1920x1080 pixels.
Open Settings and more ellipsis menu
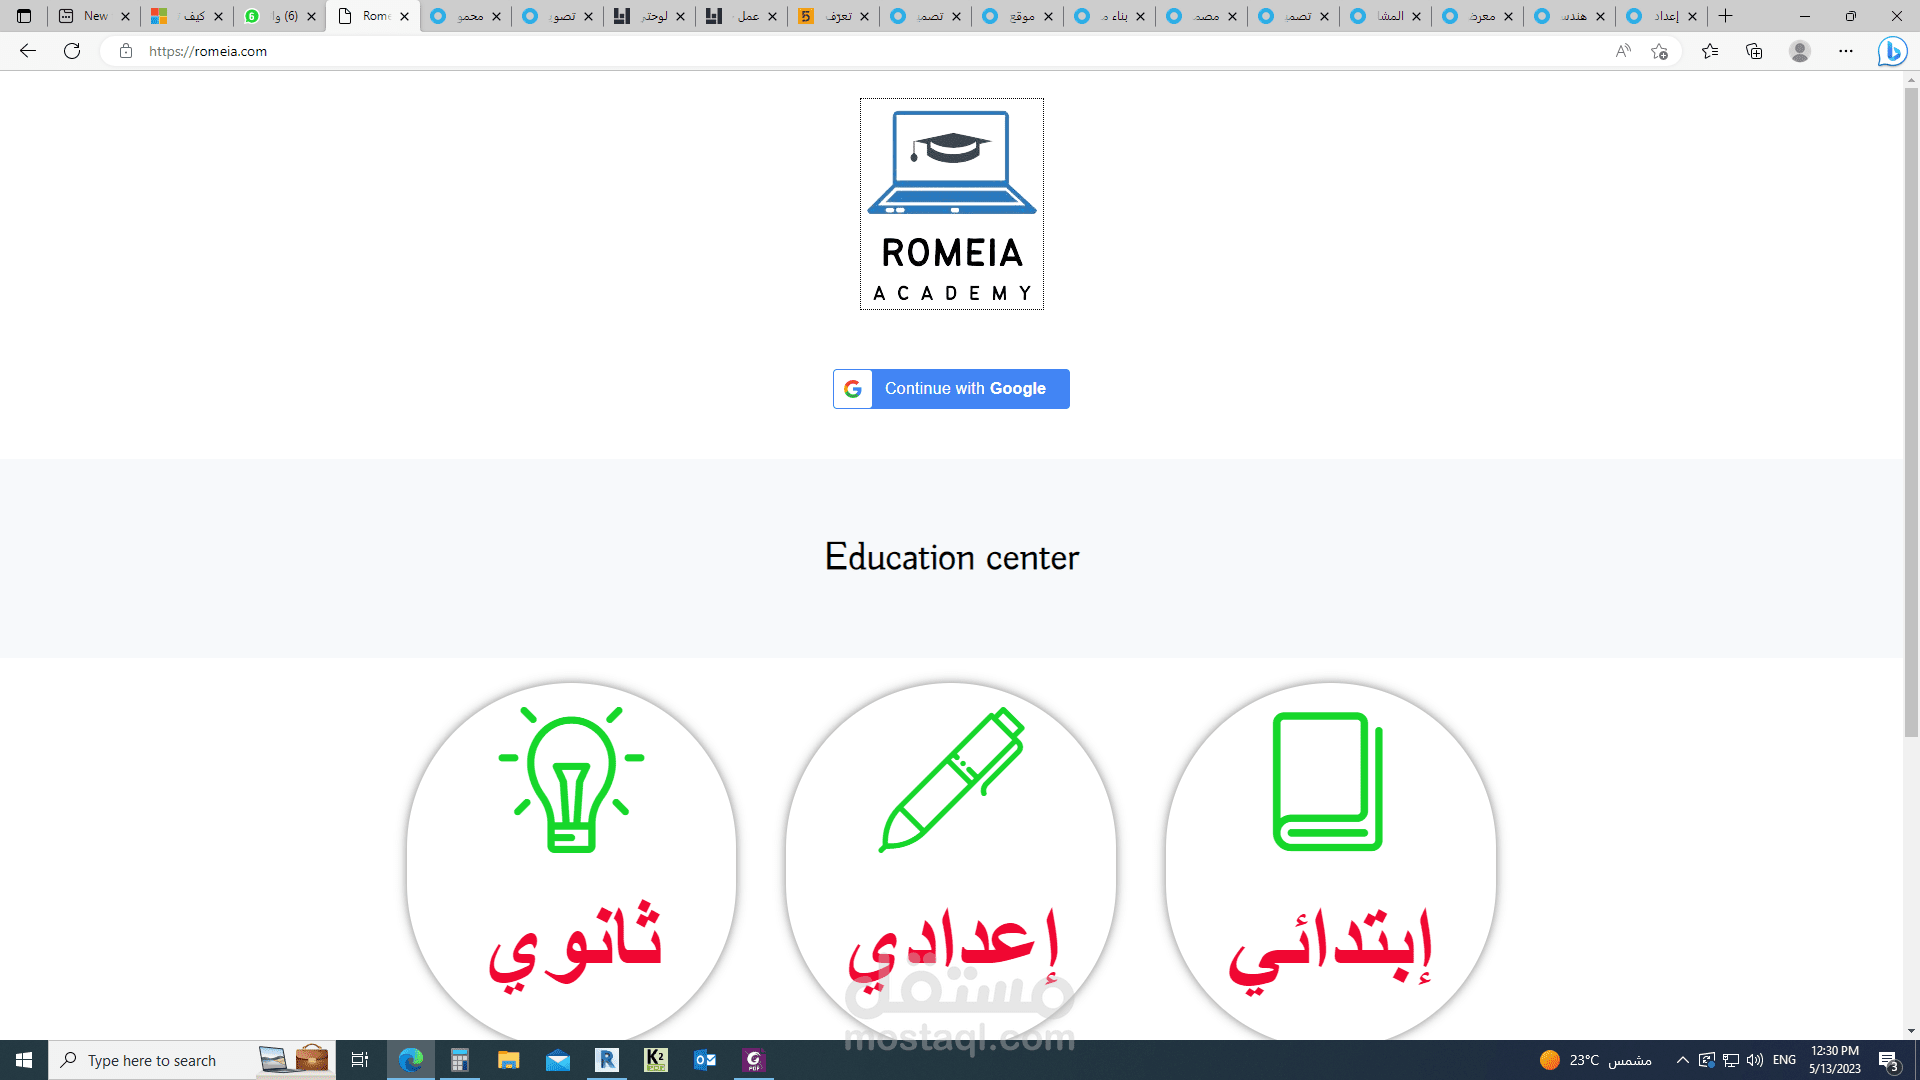coord(1846,51)
